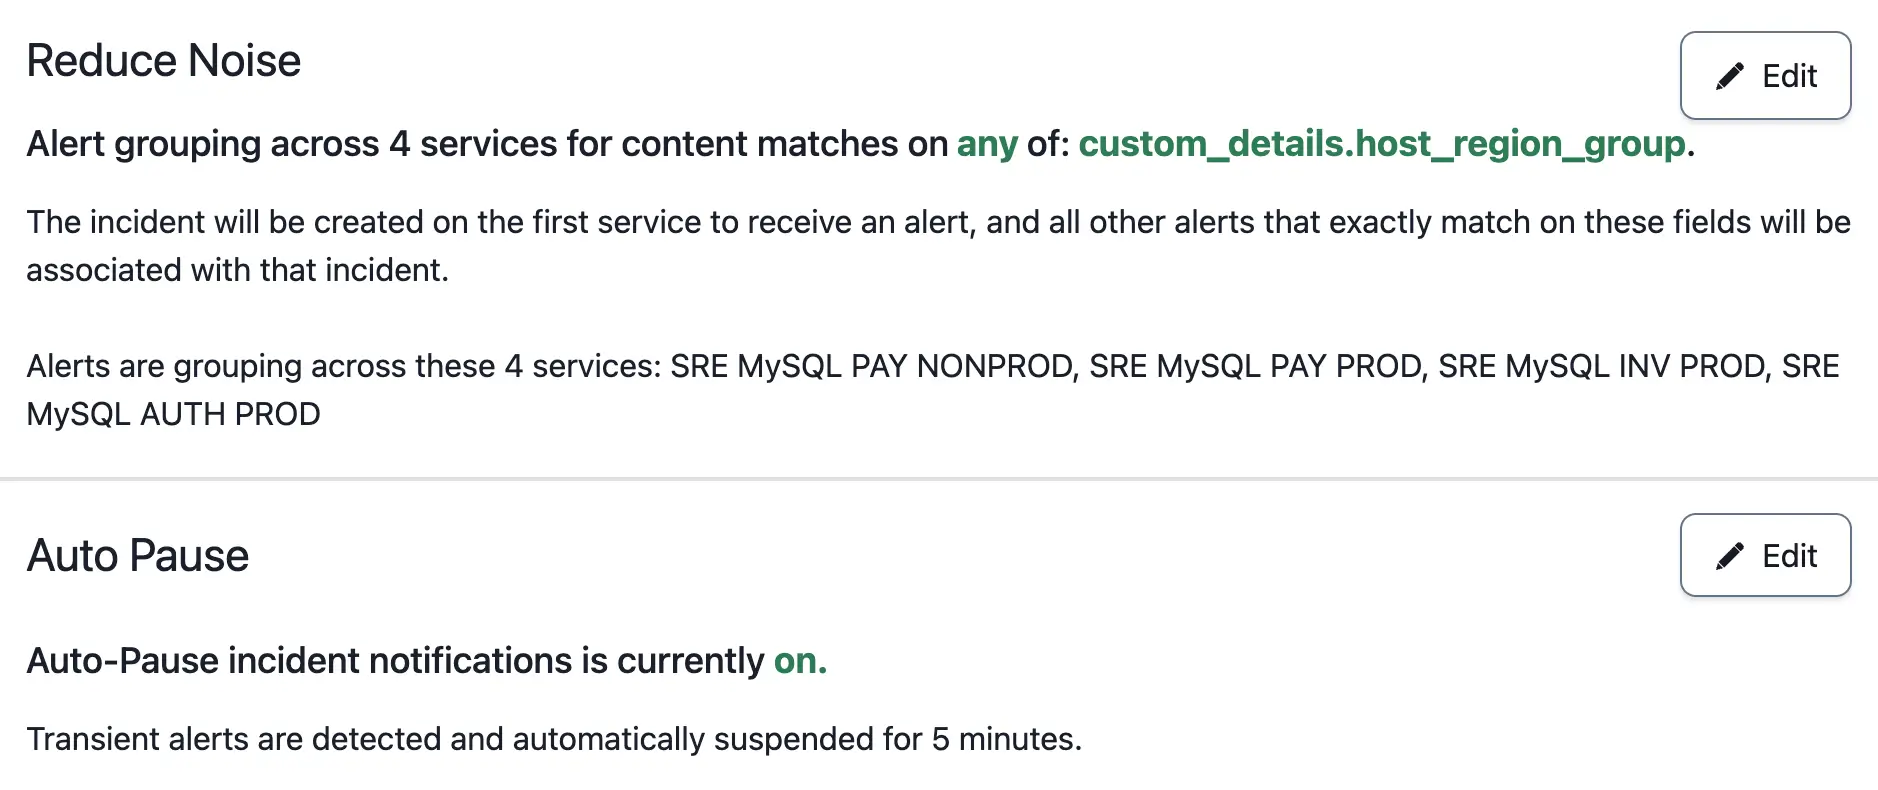The image size is (1878, 790).
Task: Click 'associated with that incident.' text line
Action: 237,270
